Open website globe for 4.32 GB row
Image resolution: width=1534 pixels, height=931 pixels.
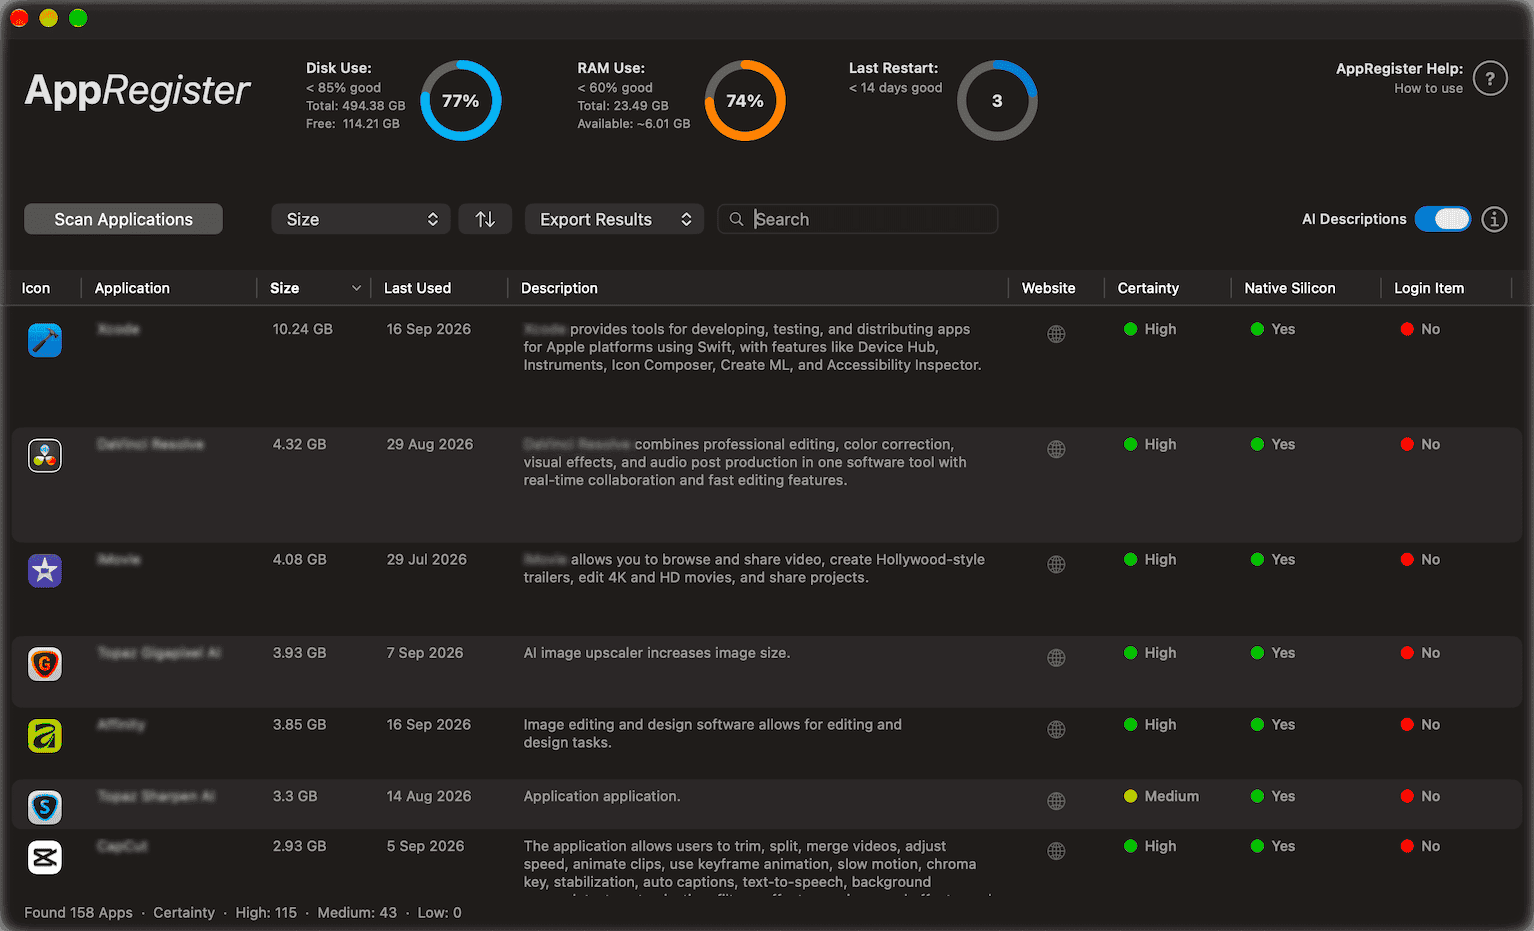[1056, 449]
